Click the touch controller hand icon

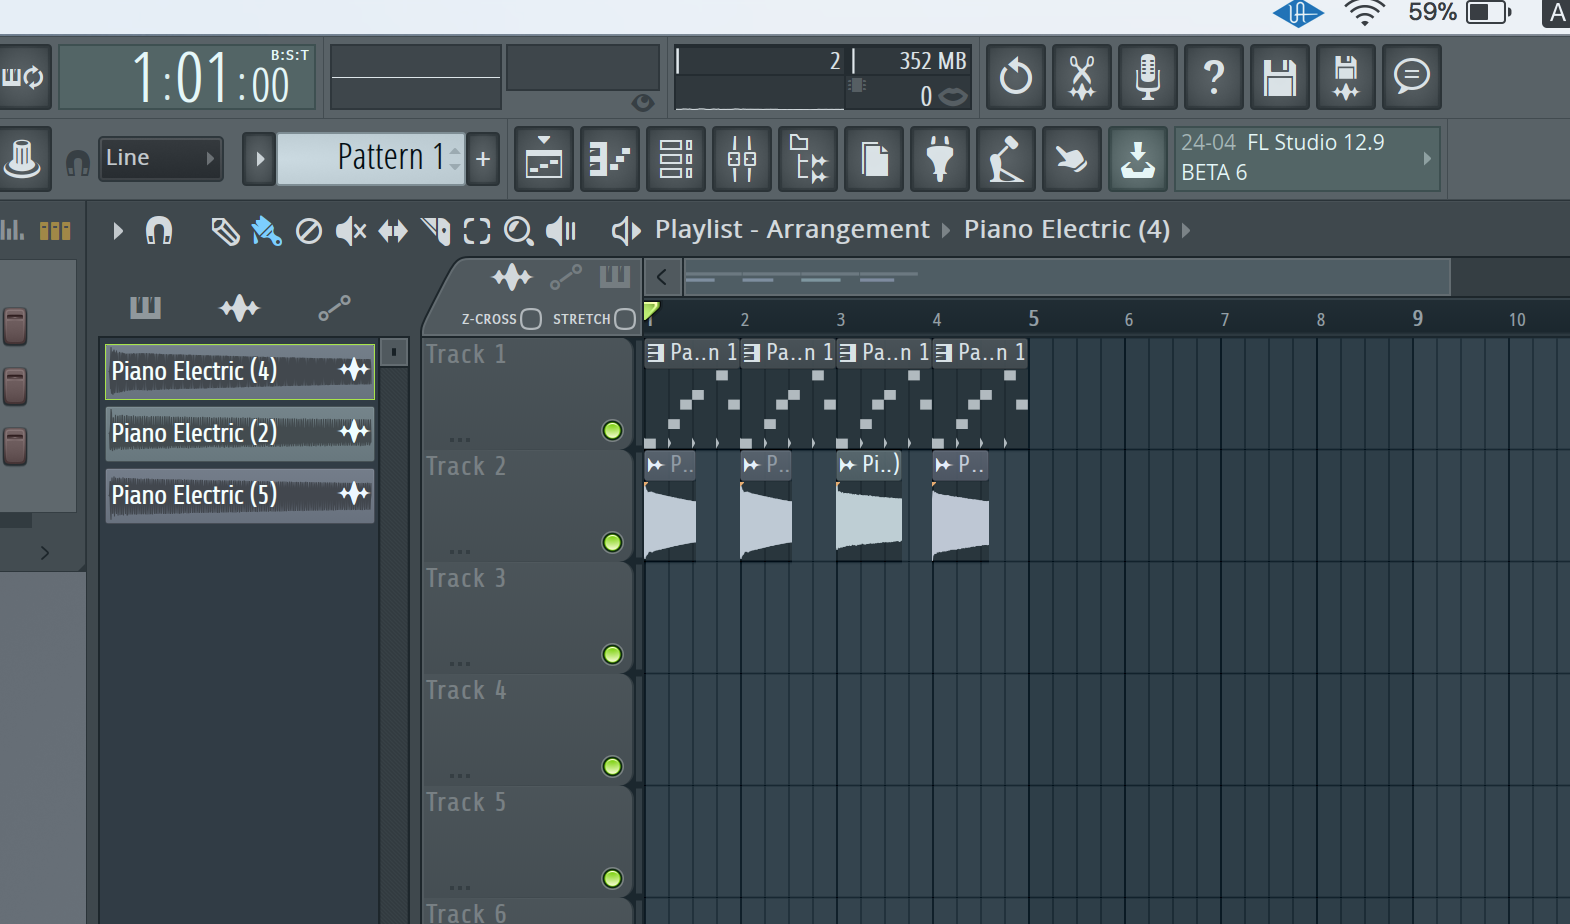coord(1072,159)
